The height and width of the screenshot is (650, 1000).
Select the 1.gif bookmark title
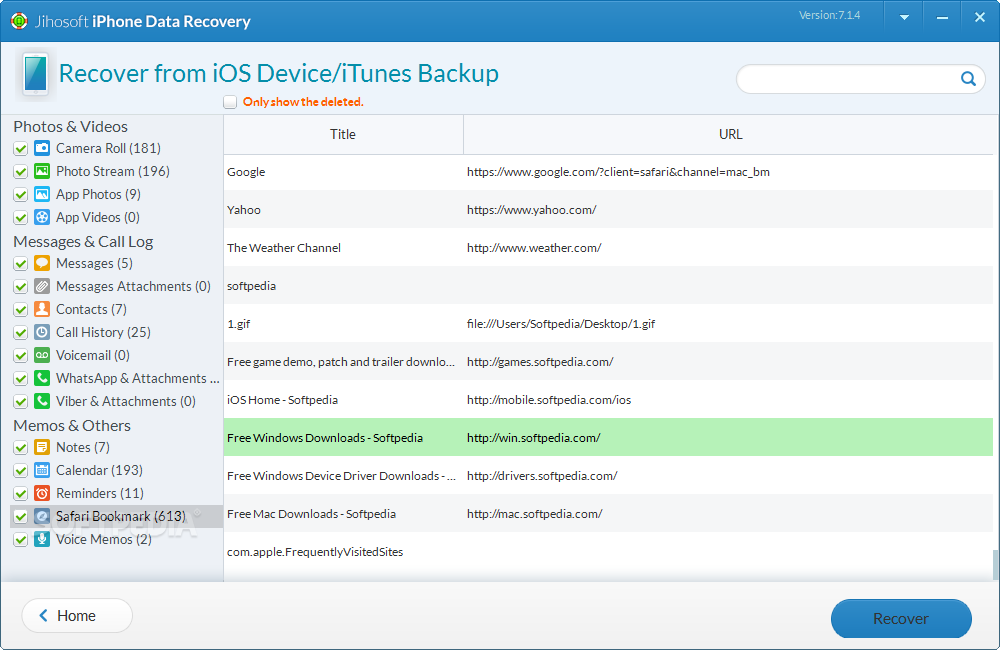point(239,324)
